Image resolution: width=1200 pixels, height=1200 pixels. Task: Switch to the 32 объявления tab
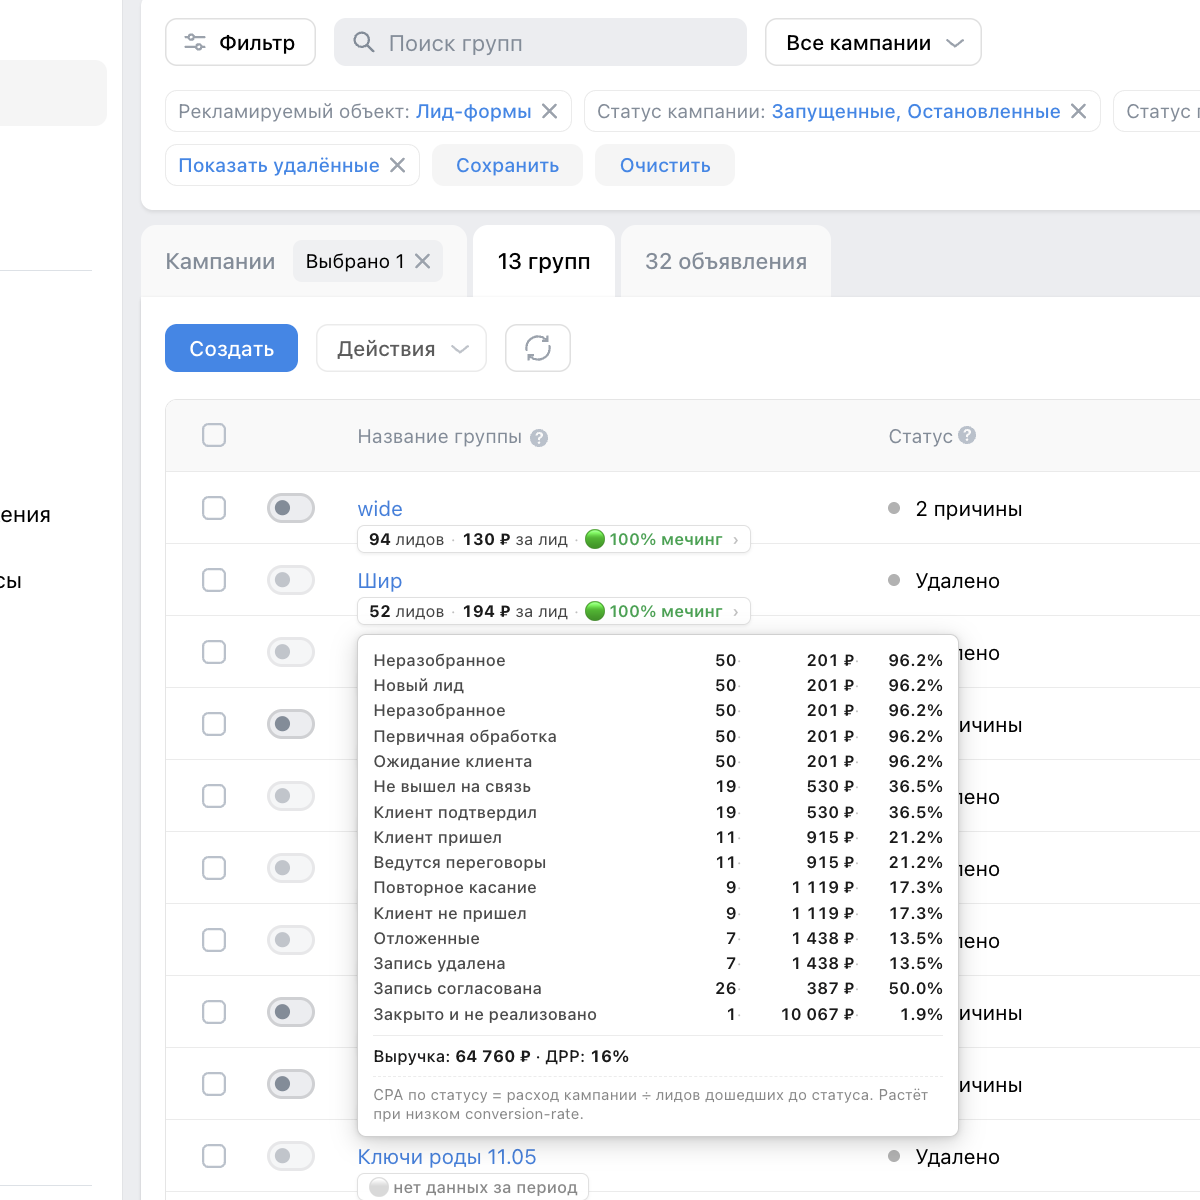726,261
